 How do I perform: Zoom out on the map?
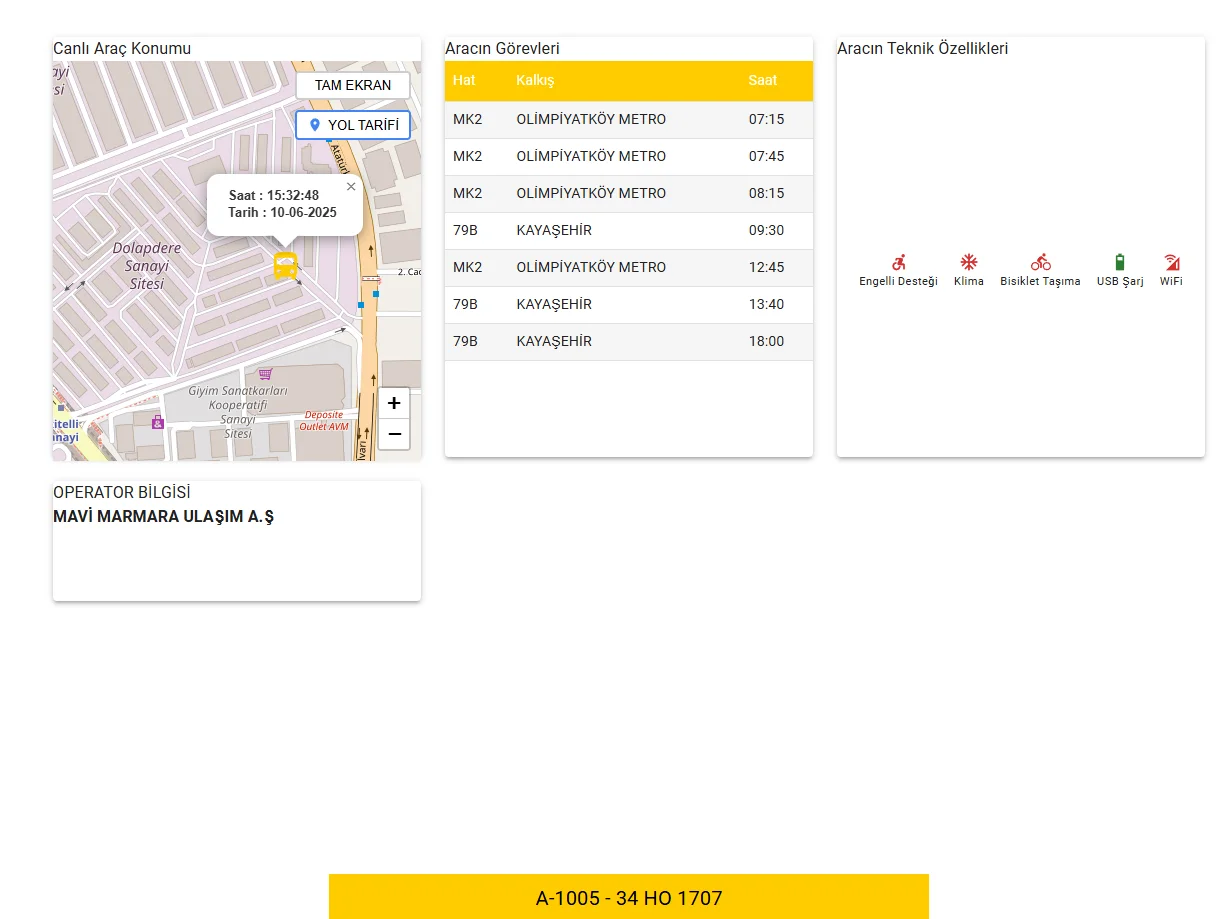(394, 434)
